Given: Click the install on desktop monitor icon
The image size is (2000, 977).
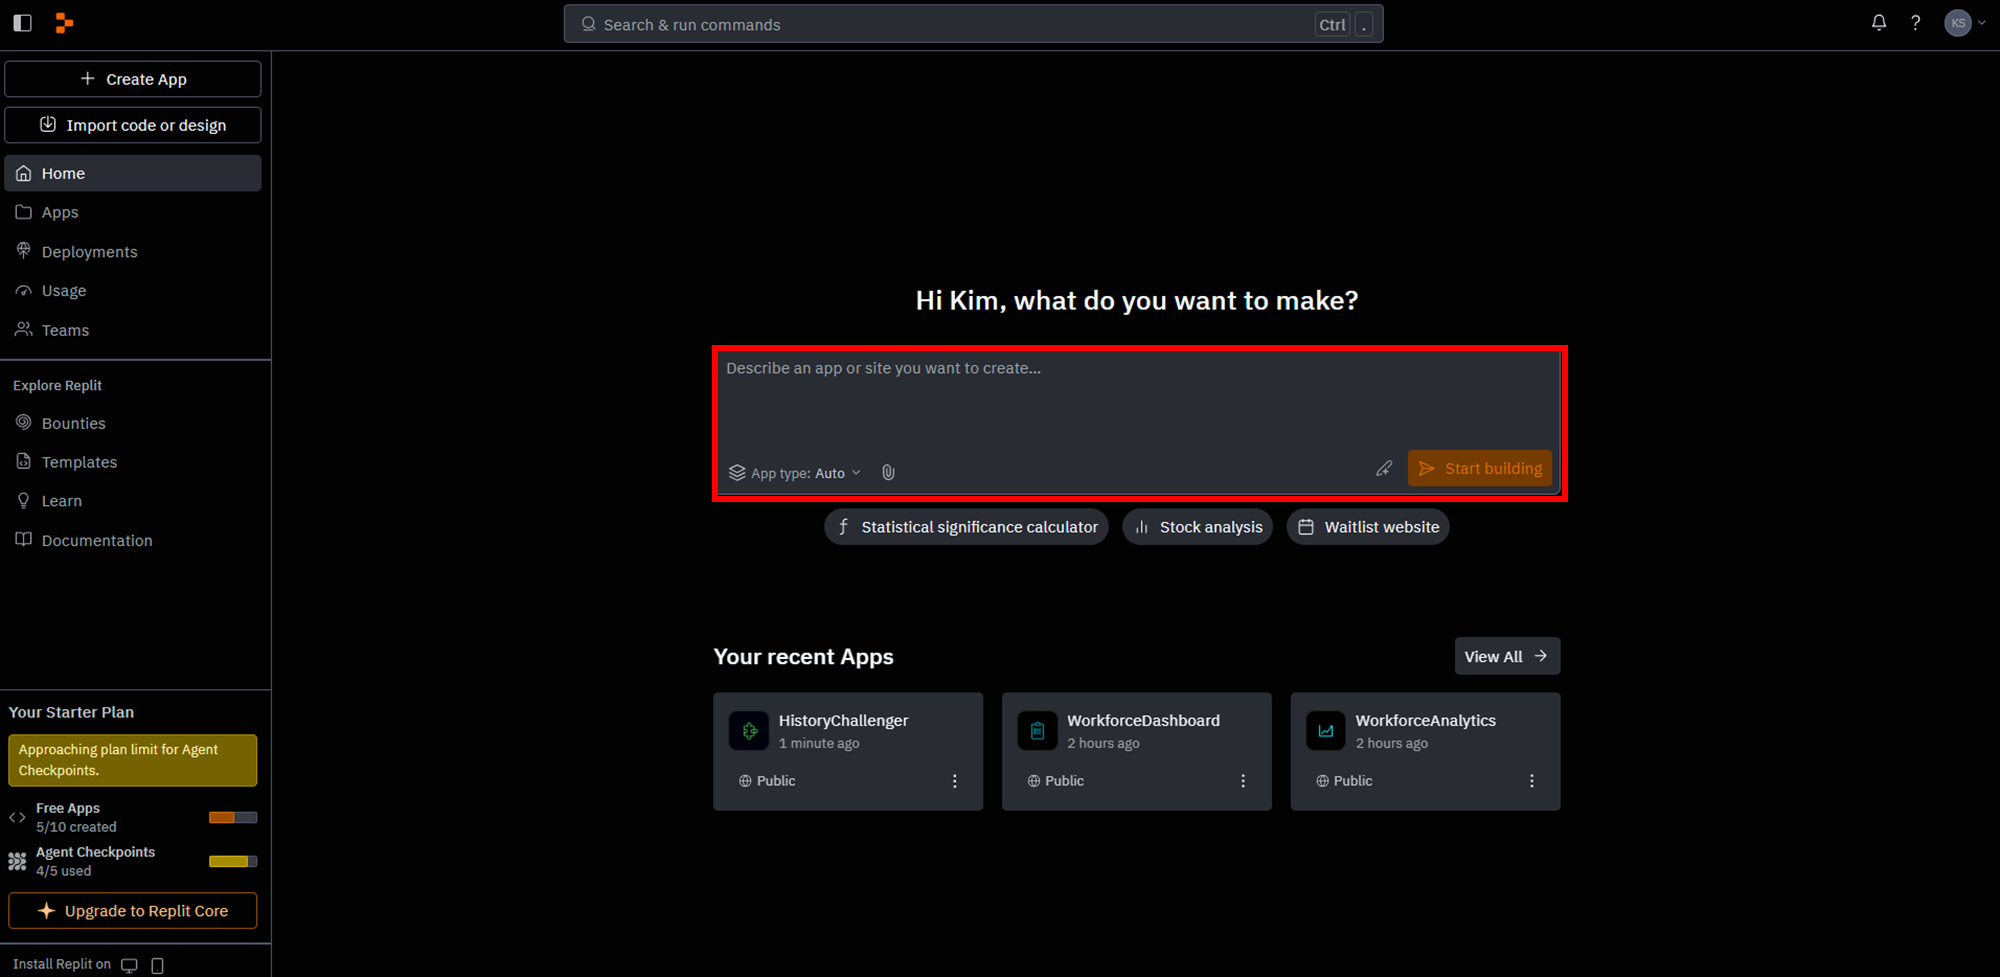Looking at the screenshot, I should point(129,965).
